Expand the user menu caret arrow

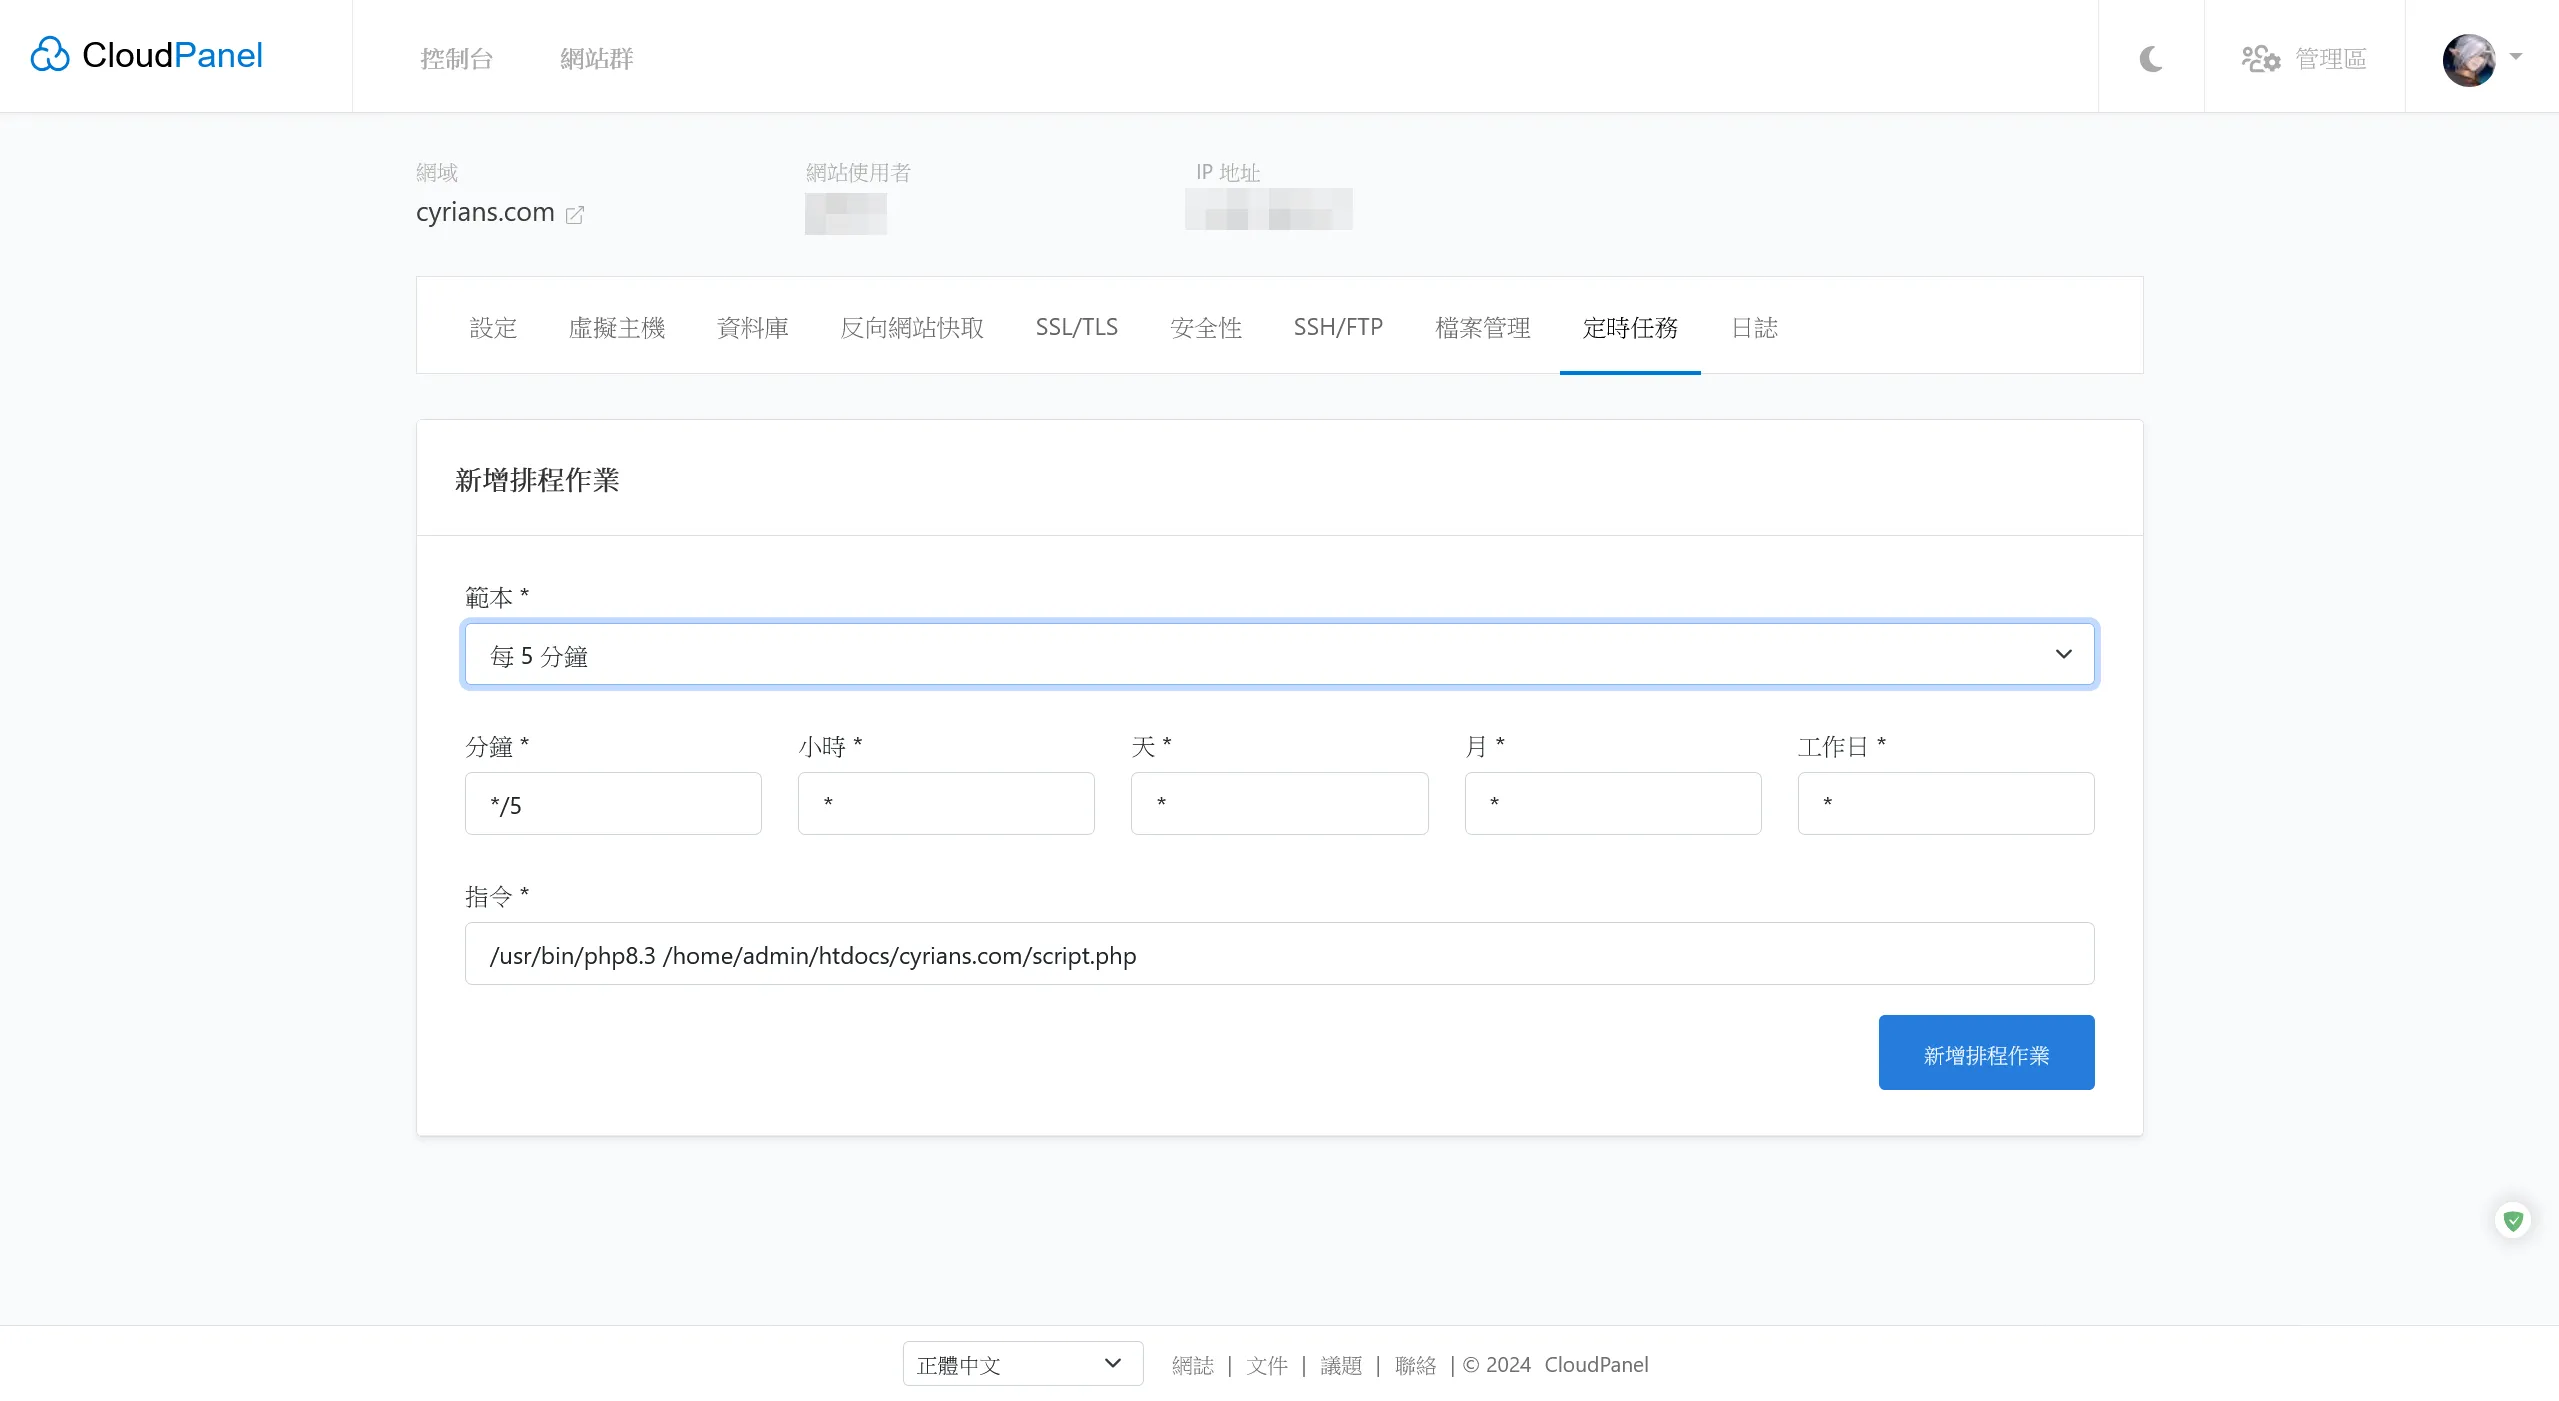[x=2516, y=57]
